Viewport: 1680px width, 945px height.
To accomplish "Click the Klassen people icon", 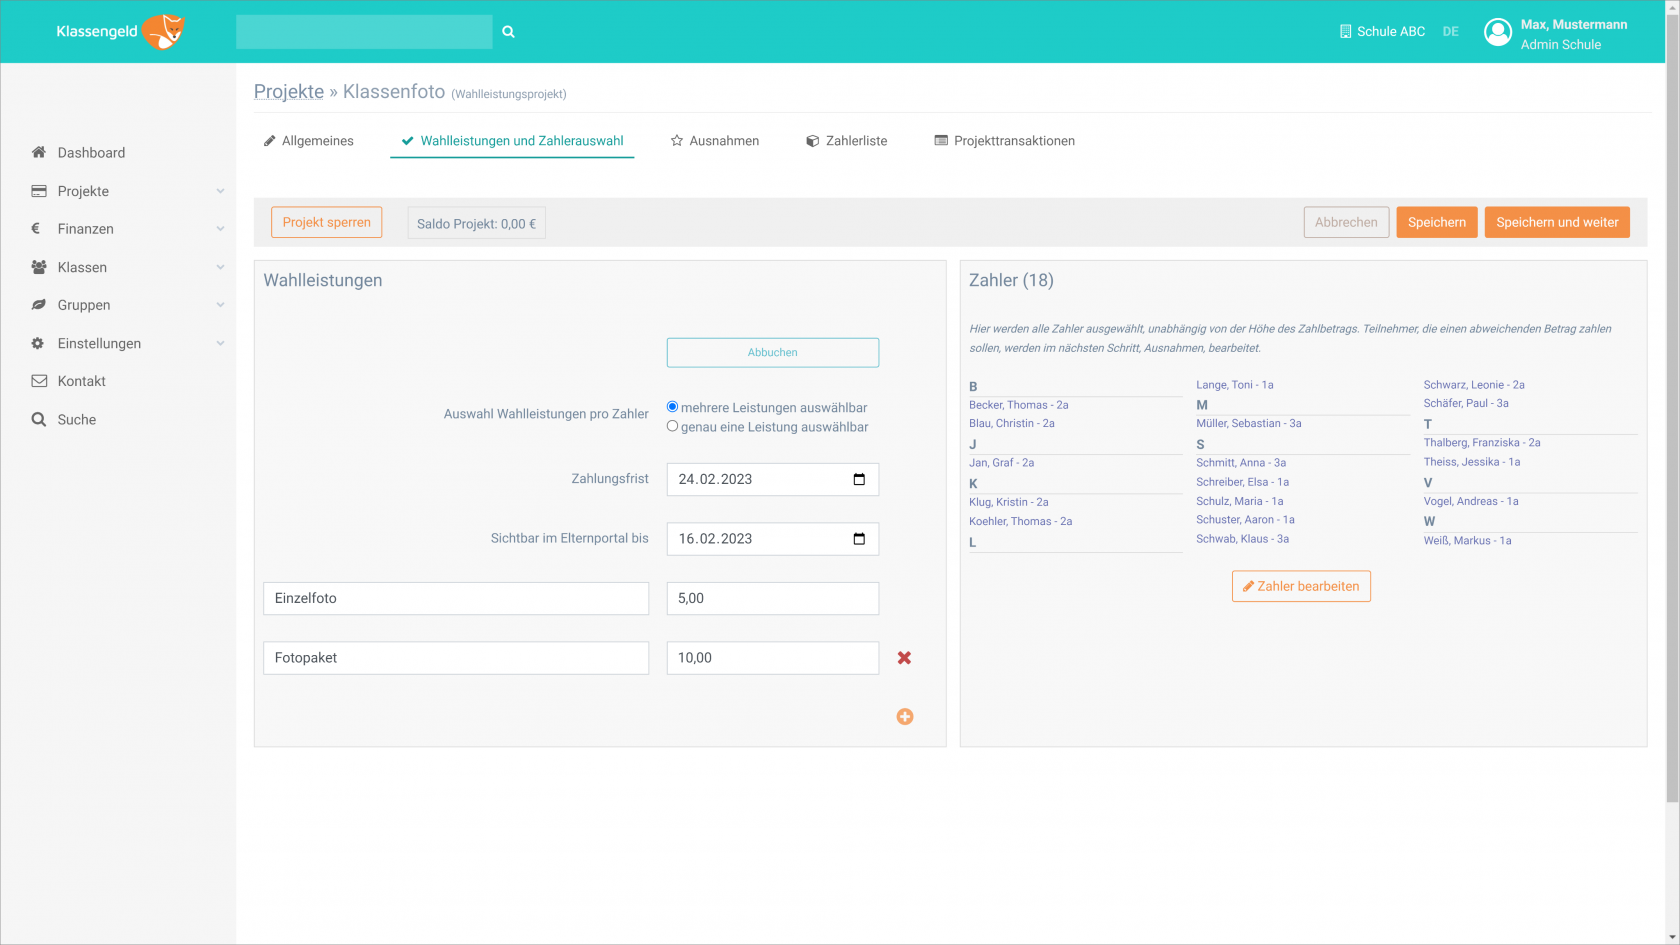I will [x=39, y=267].
